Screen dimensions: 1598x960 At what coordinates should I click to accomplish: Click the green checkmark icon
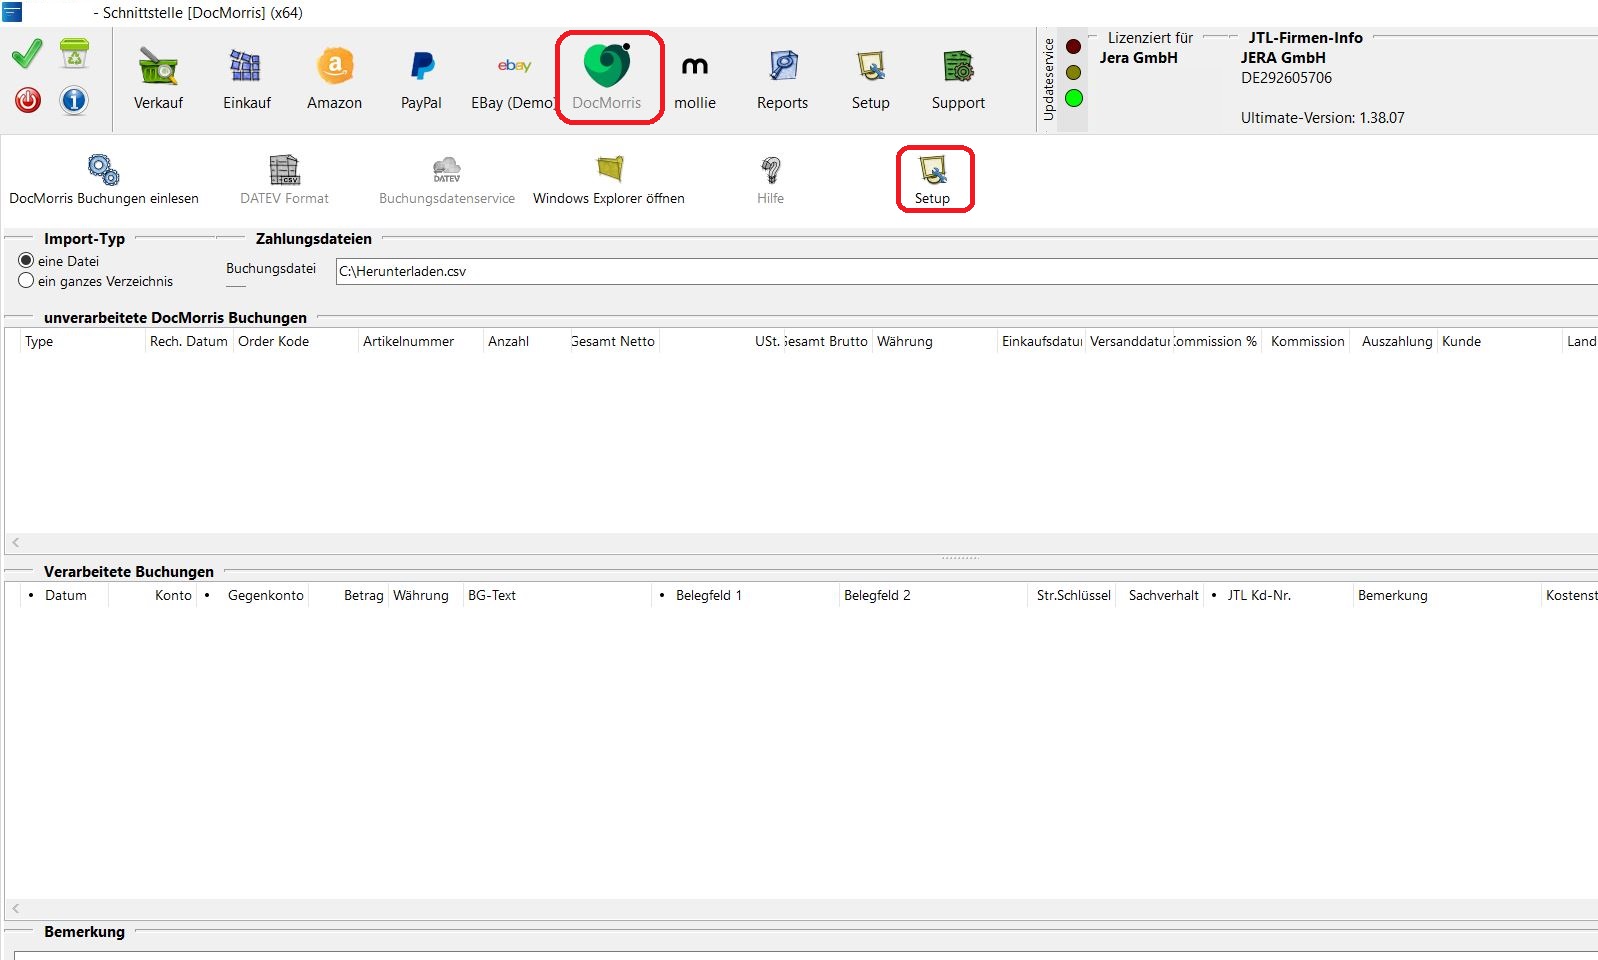[27, 54]
